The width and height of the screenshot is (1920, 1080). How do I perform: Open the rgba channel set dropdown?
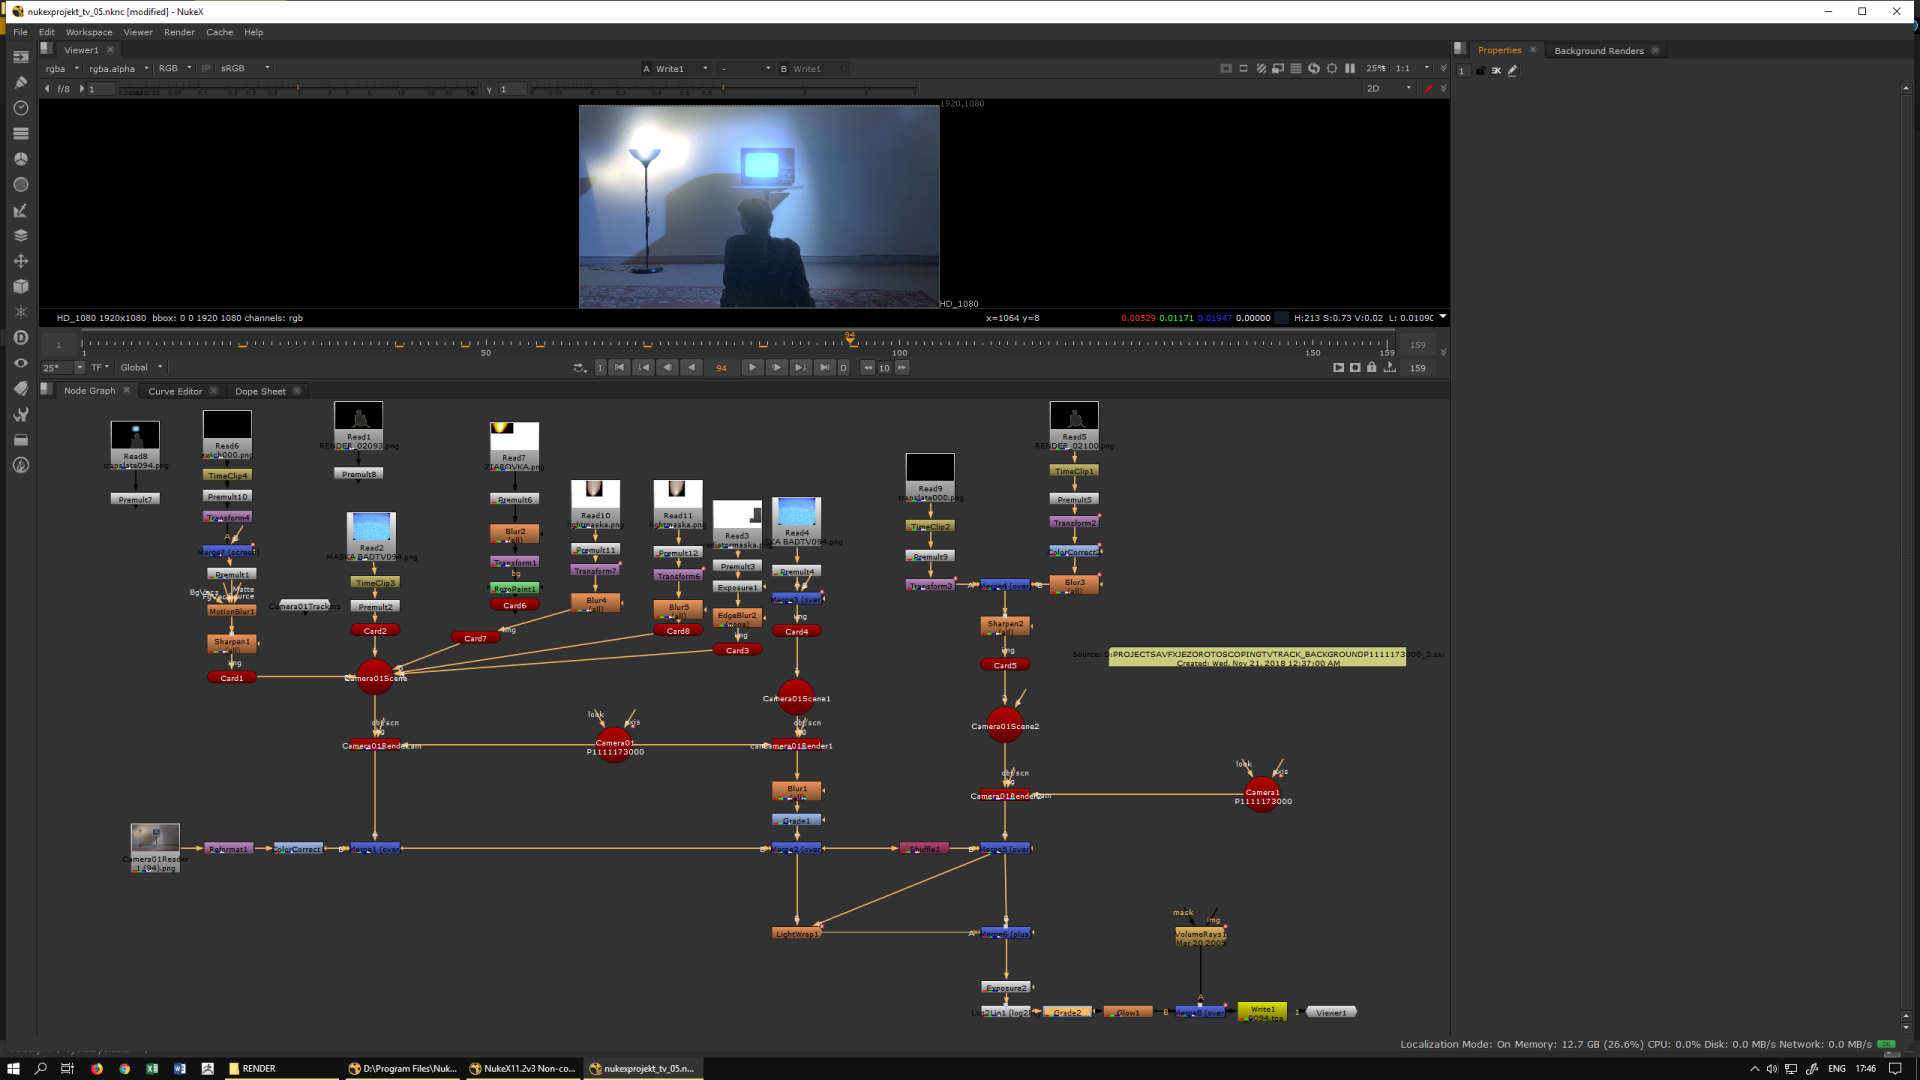click(61, 69)
